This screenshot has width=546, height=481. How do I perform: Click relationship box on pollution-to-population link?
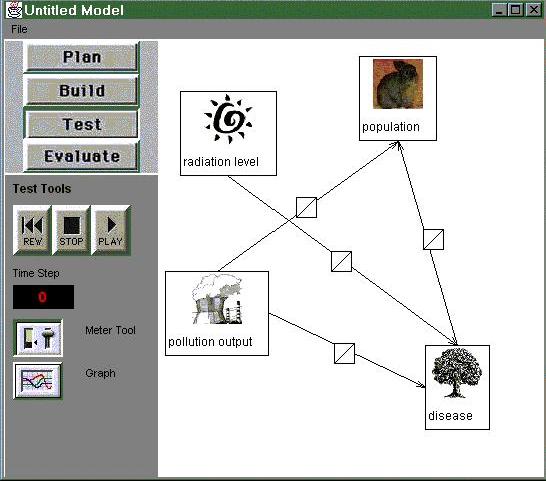[306, 208]
